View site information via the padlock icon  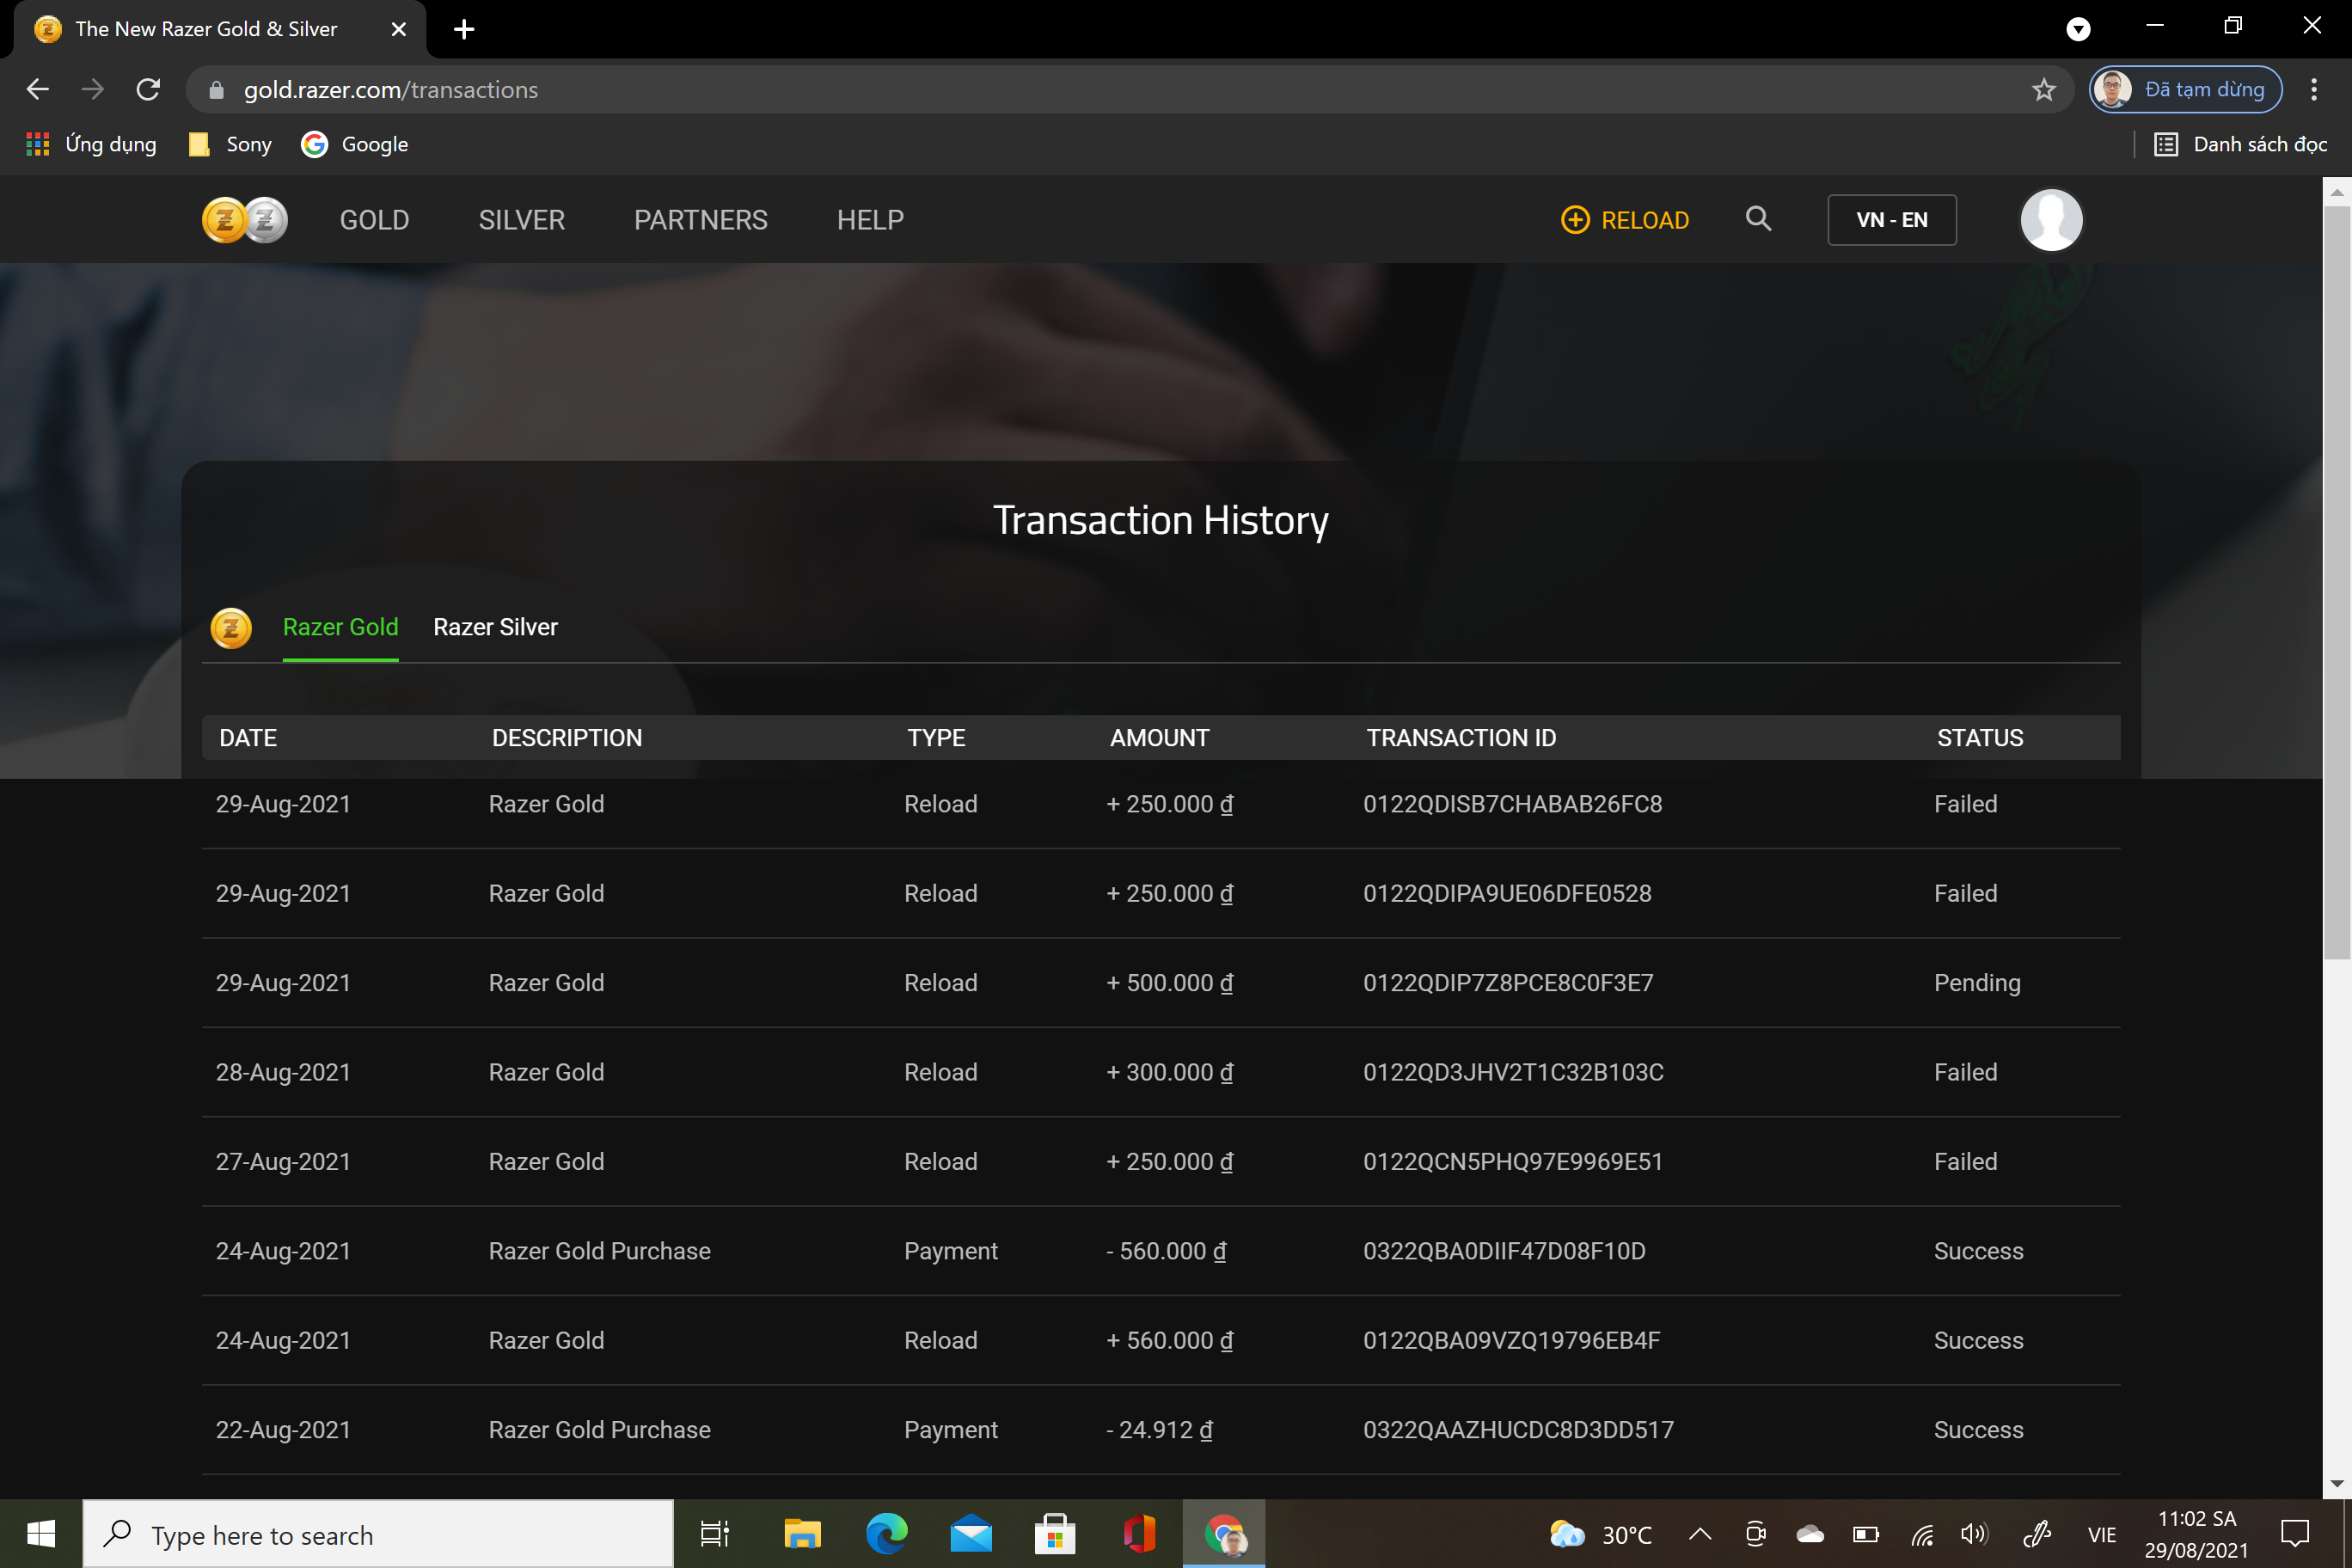[x=216, y=90]
